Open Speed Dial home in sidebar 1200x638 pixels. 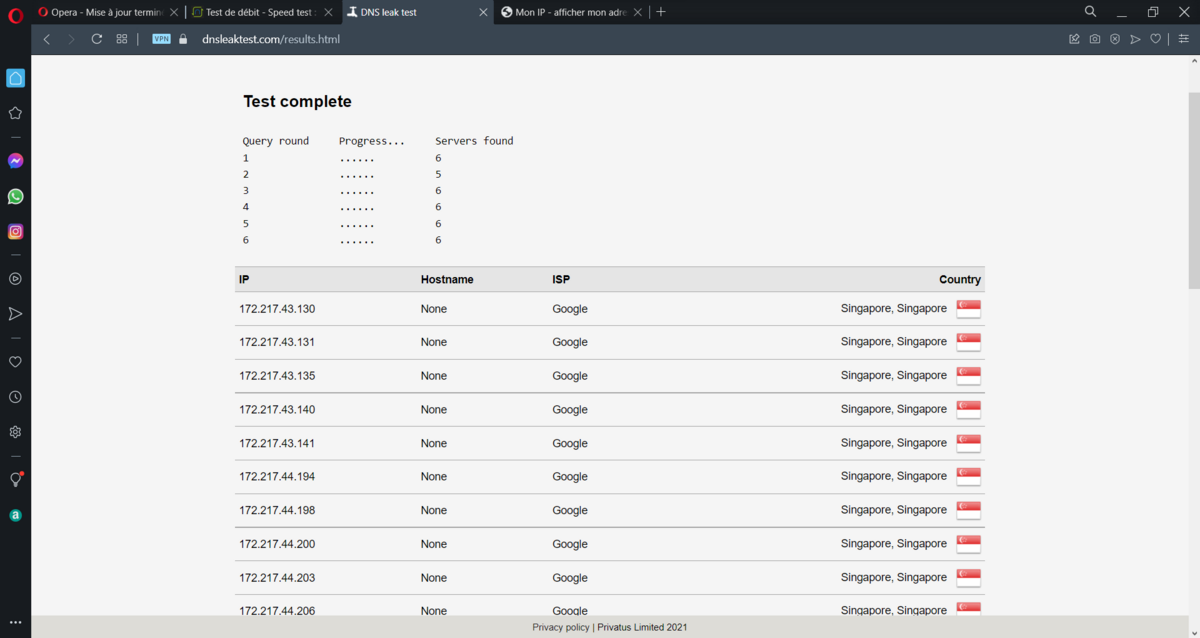pyautogui.click(x=15, y=78)
